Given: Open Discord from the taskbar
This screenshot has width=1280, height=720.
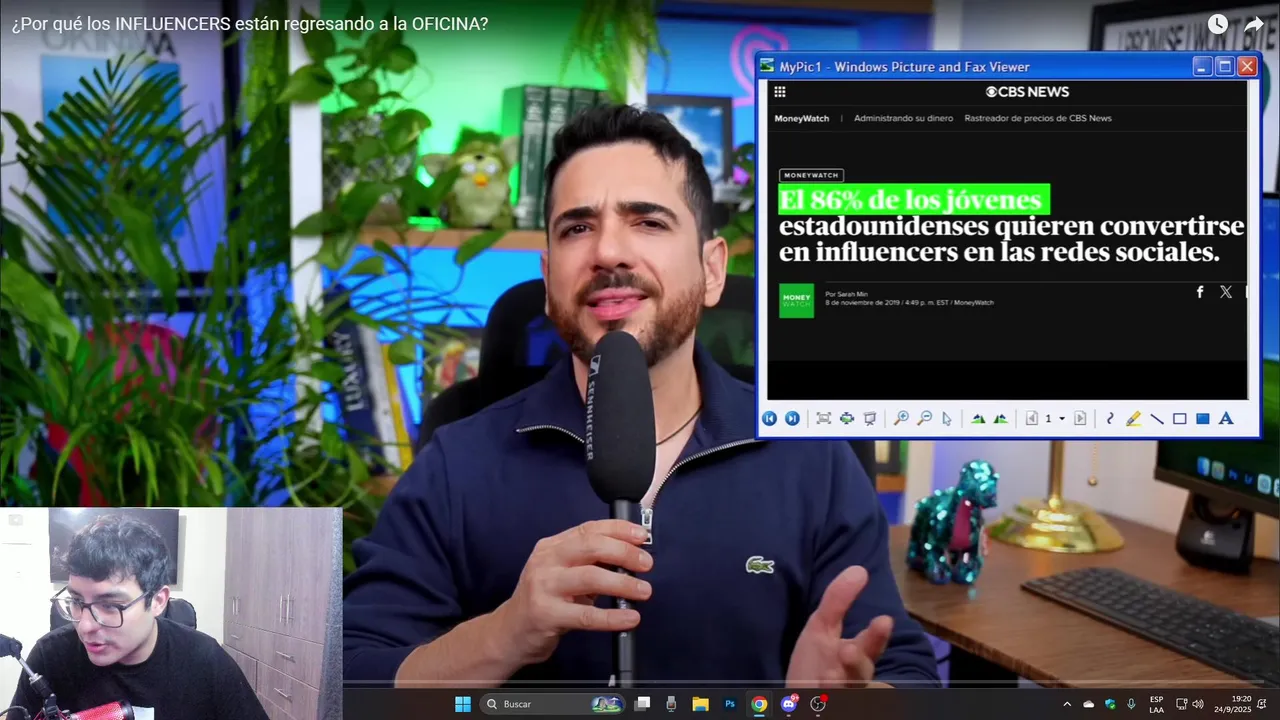Looking at the screenshot, I should [788, 704].
